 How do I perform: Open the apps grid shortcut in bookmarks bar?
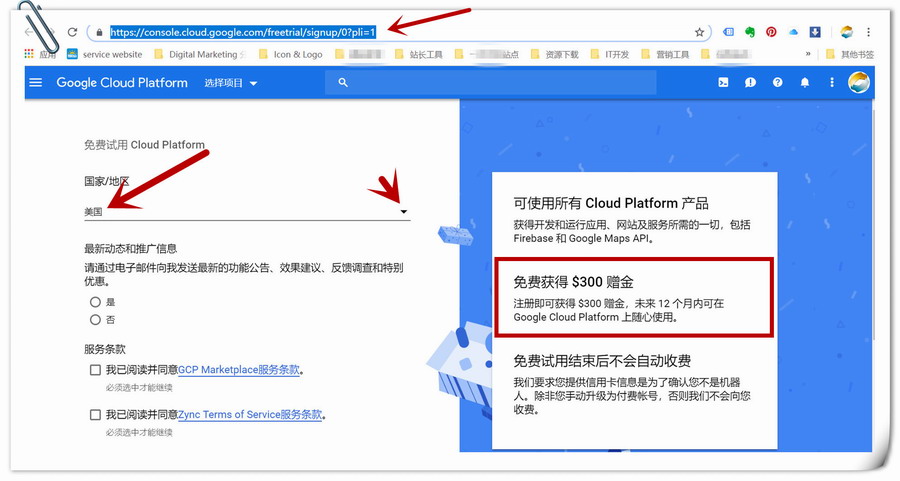click(x=29, y=53)
